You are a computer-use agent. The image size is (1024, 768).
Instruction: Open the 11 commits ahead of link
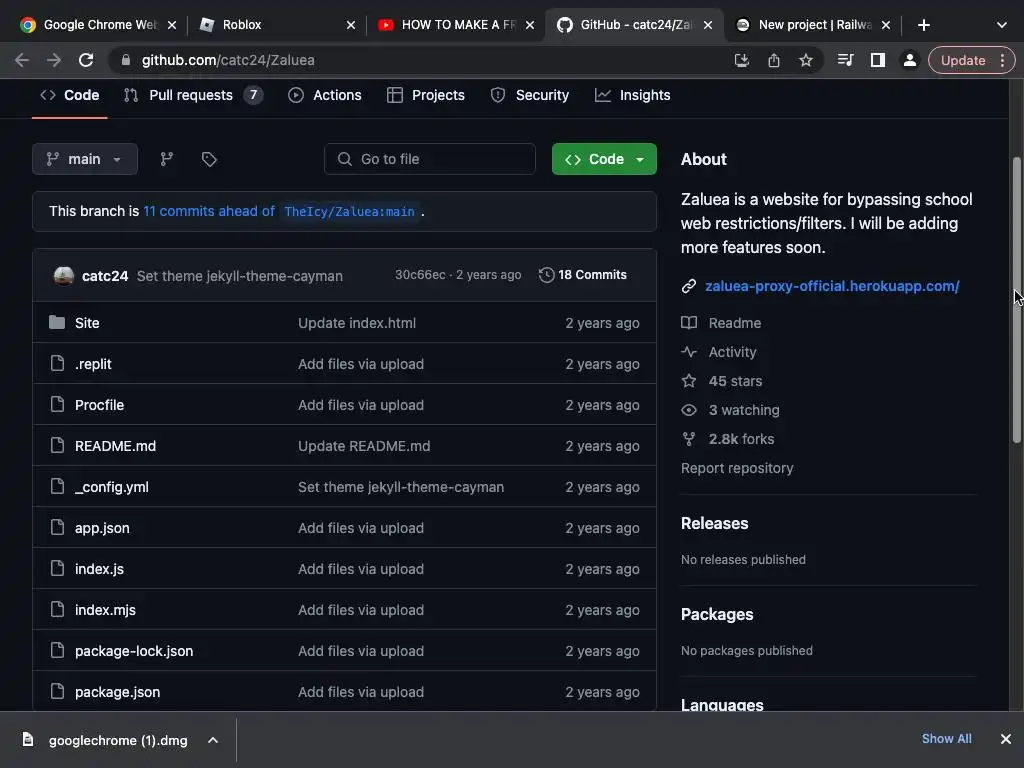(209, 211)
